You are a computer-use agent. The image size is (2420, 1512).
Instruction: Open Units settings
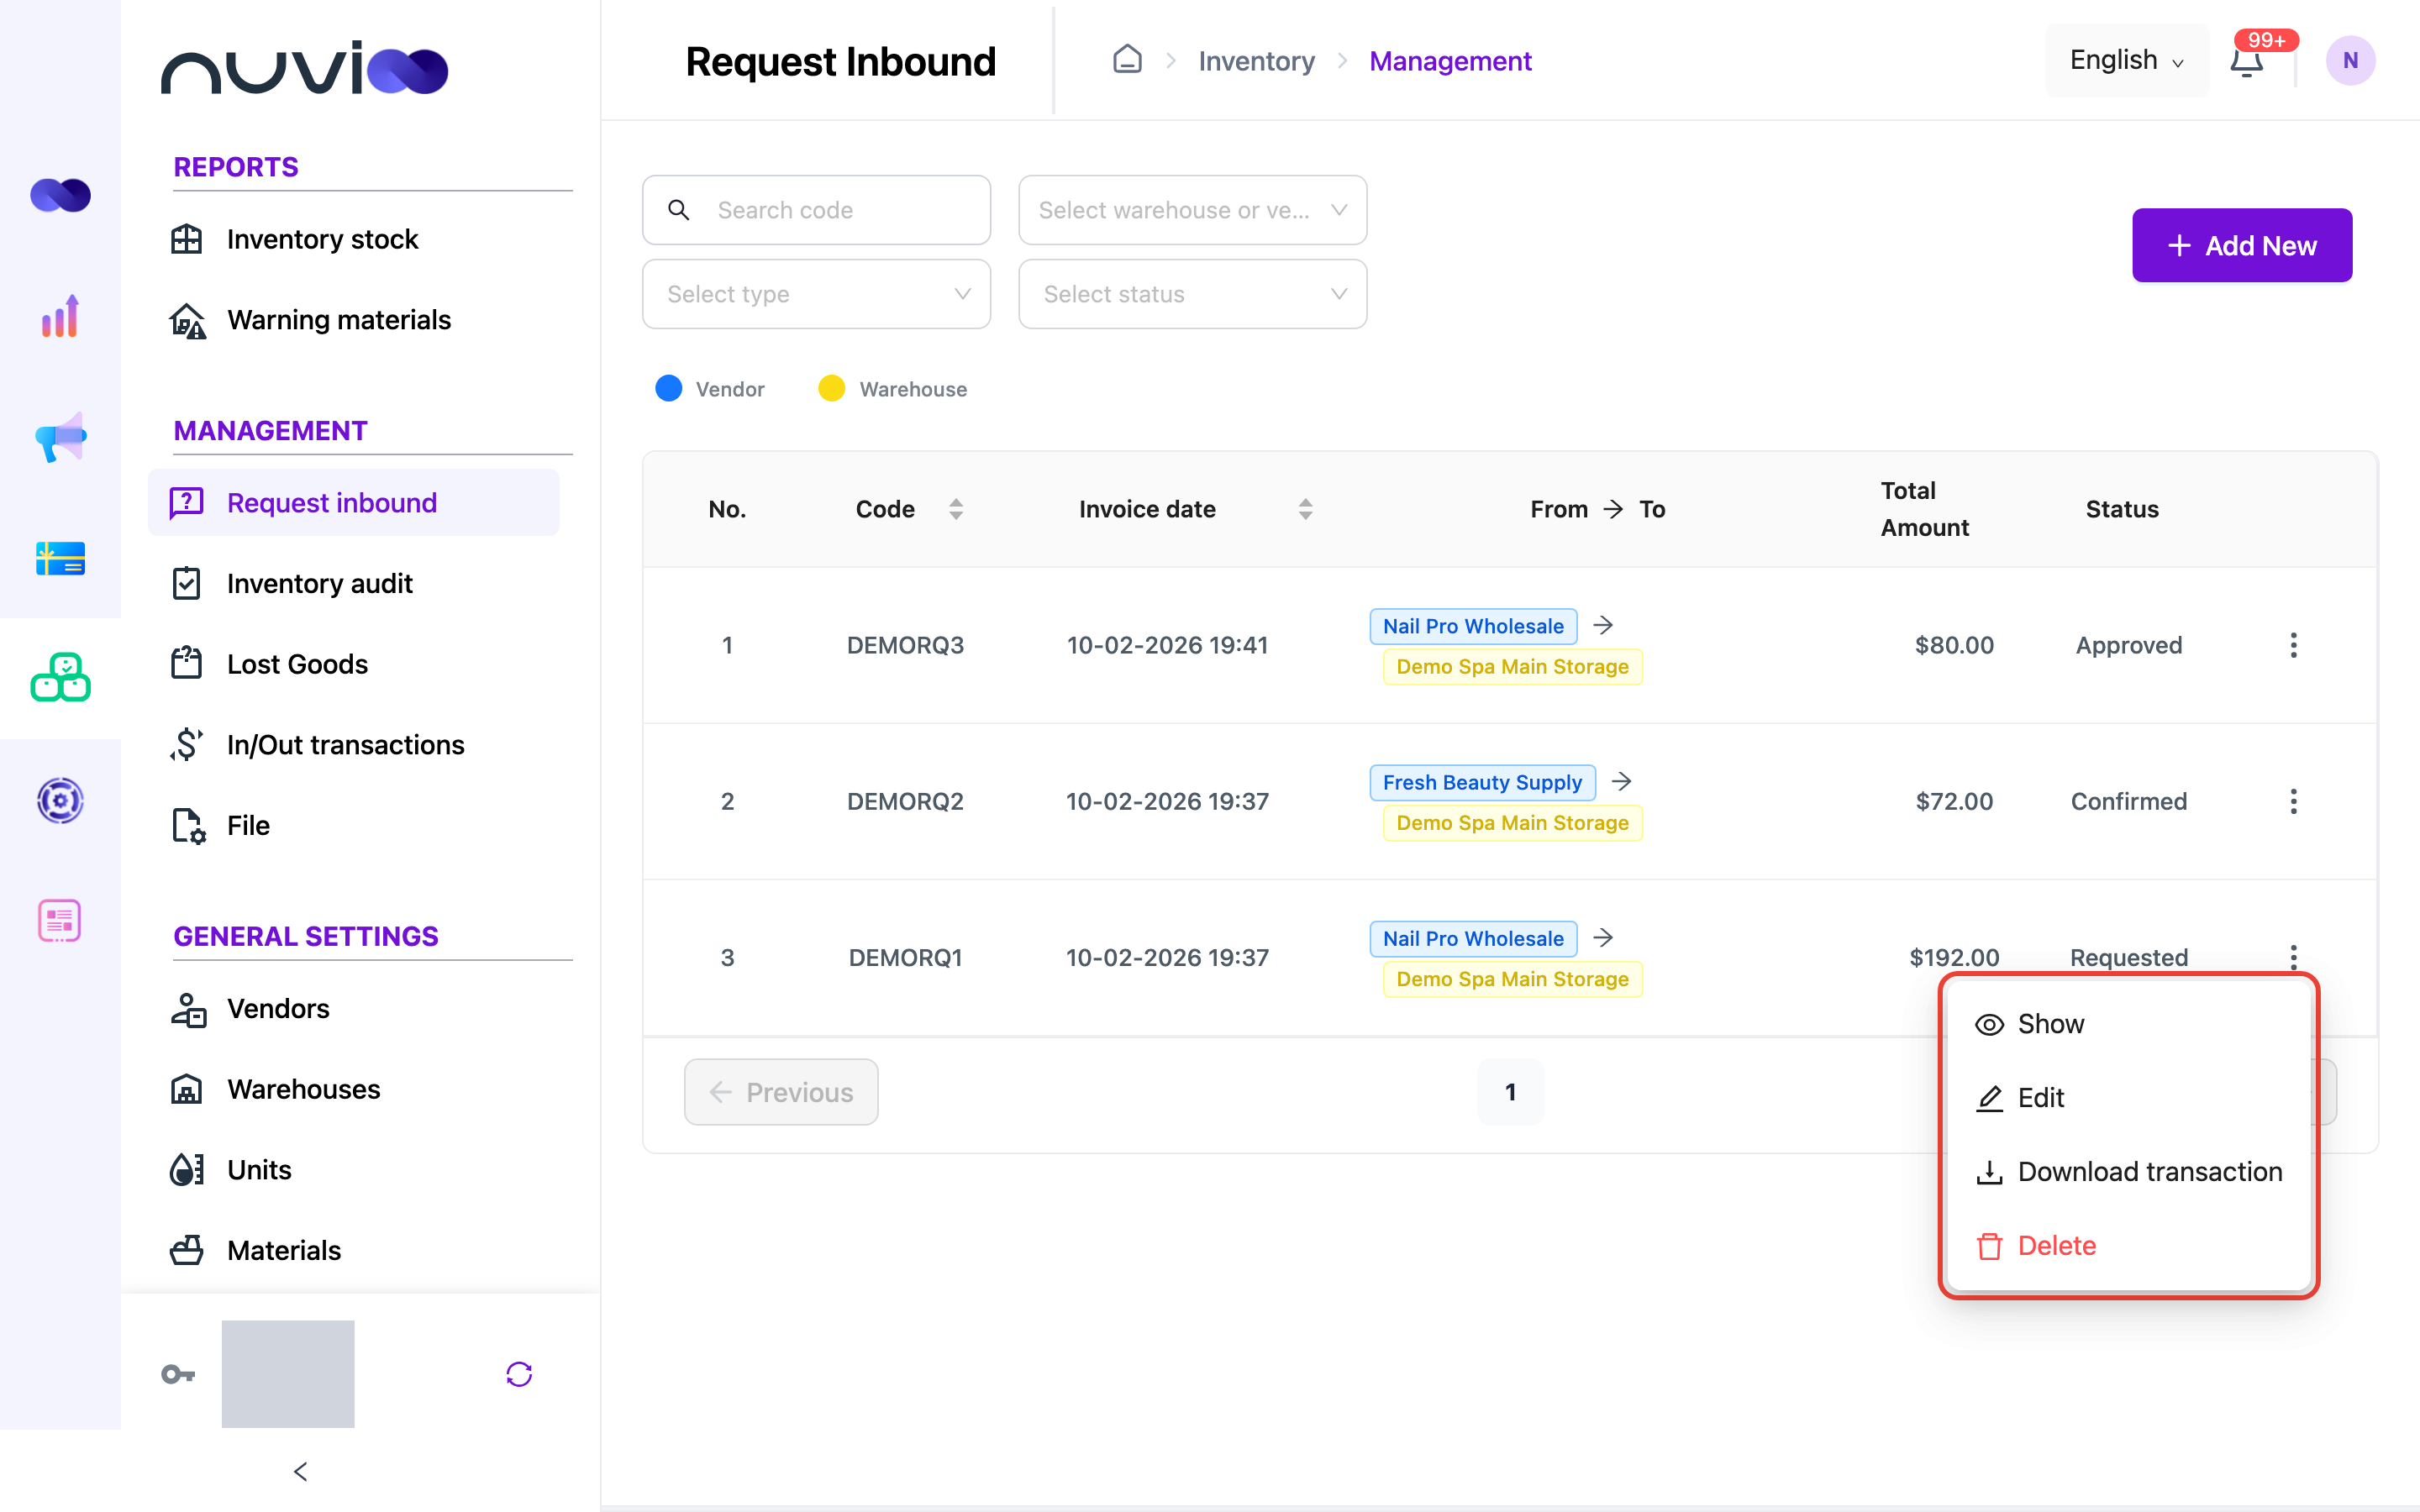pyautogui.click(x=354, y=1170)
